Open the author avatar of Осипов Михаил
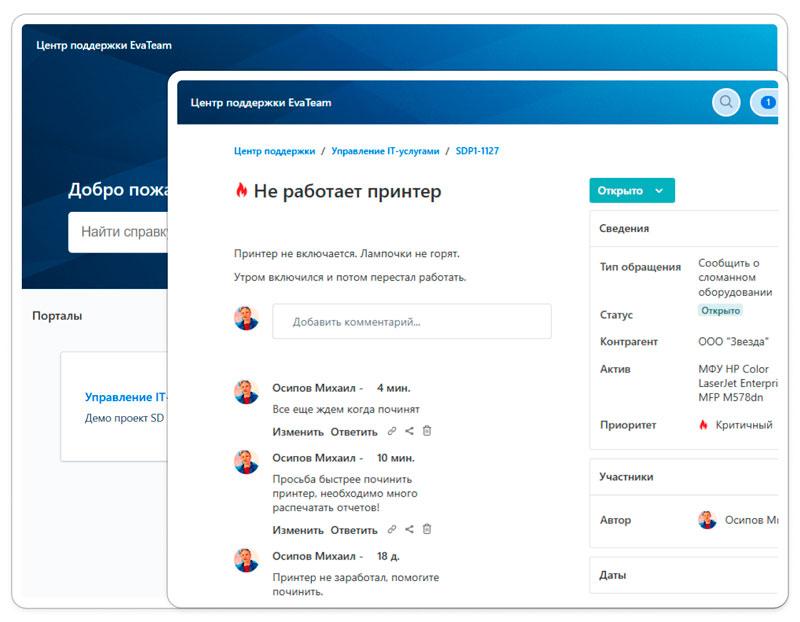800x622 pixels. (x=707, y=520)
